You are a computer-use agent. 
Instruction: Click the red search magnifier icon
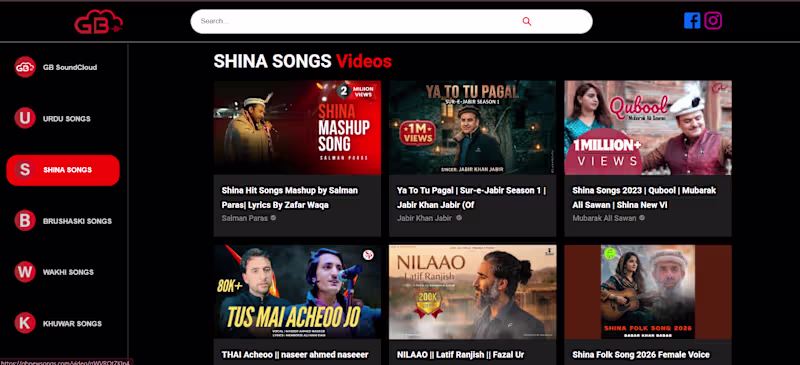pyautogui.click(x=527, y=21)
